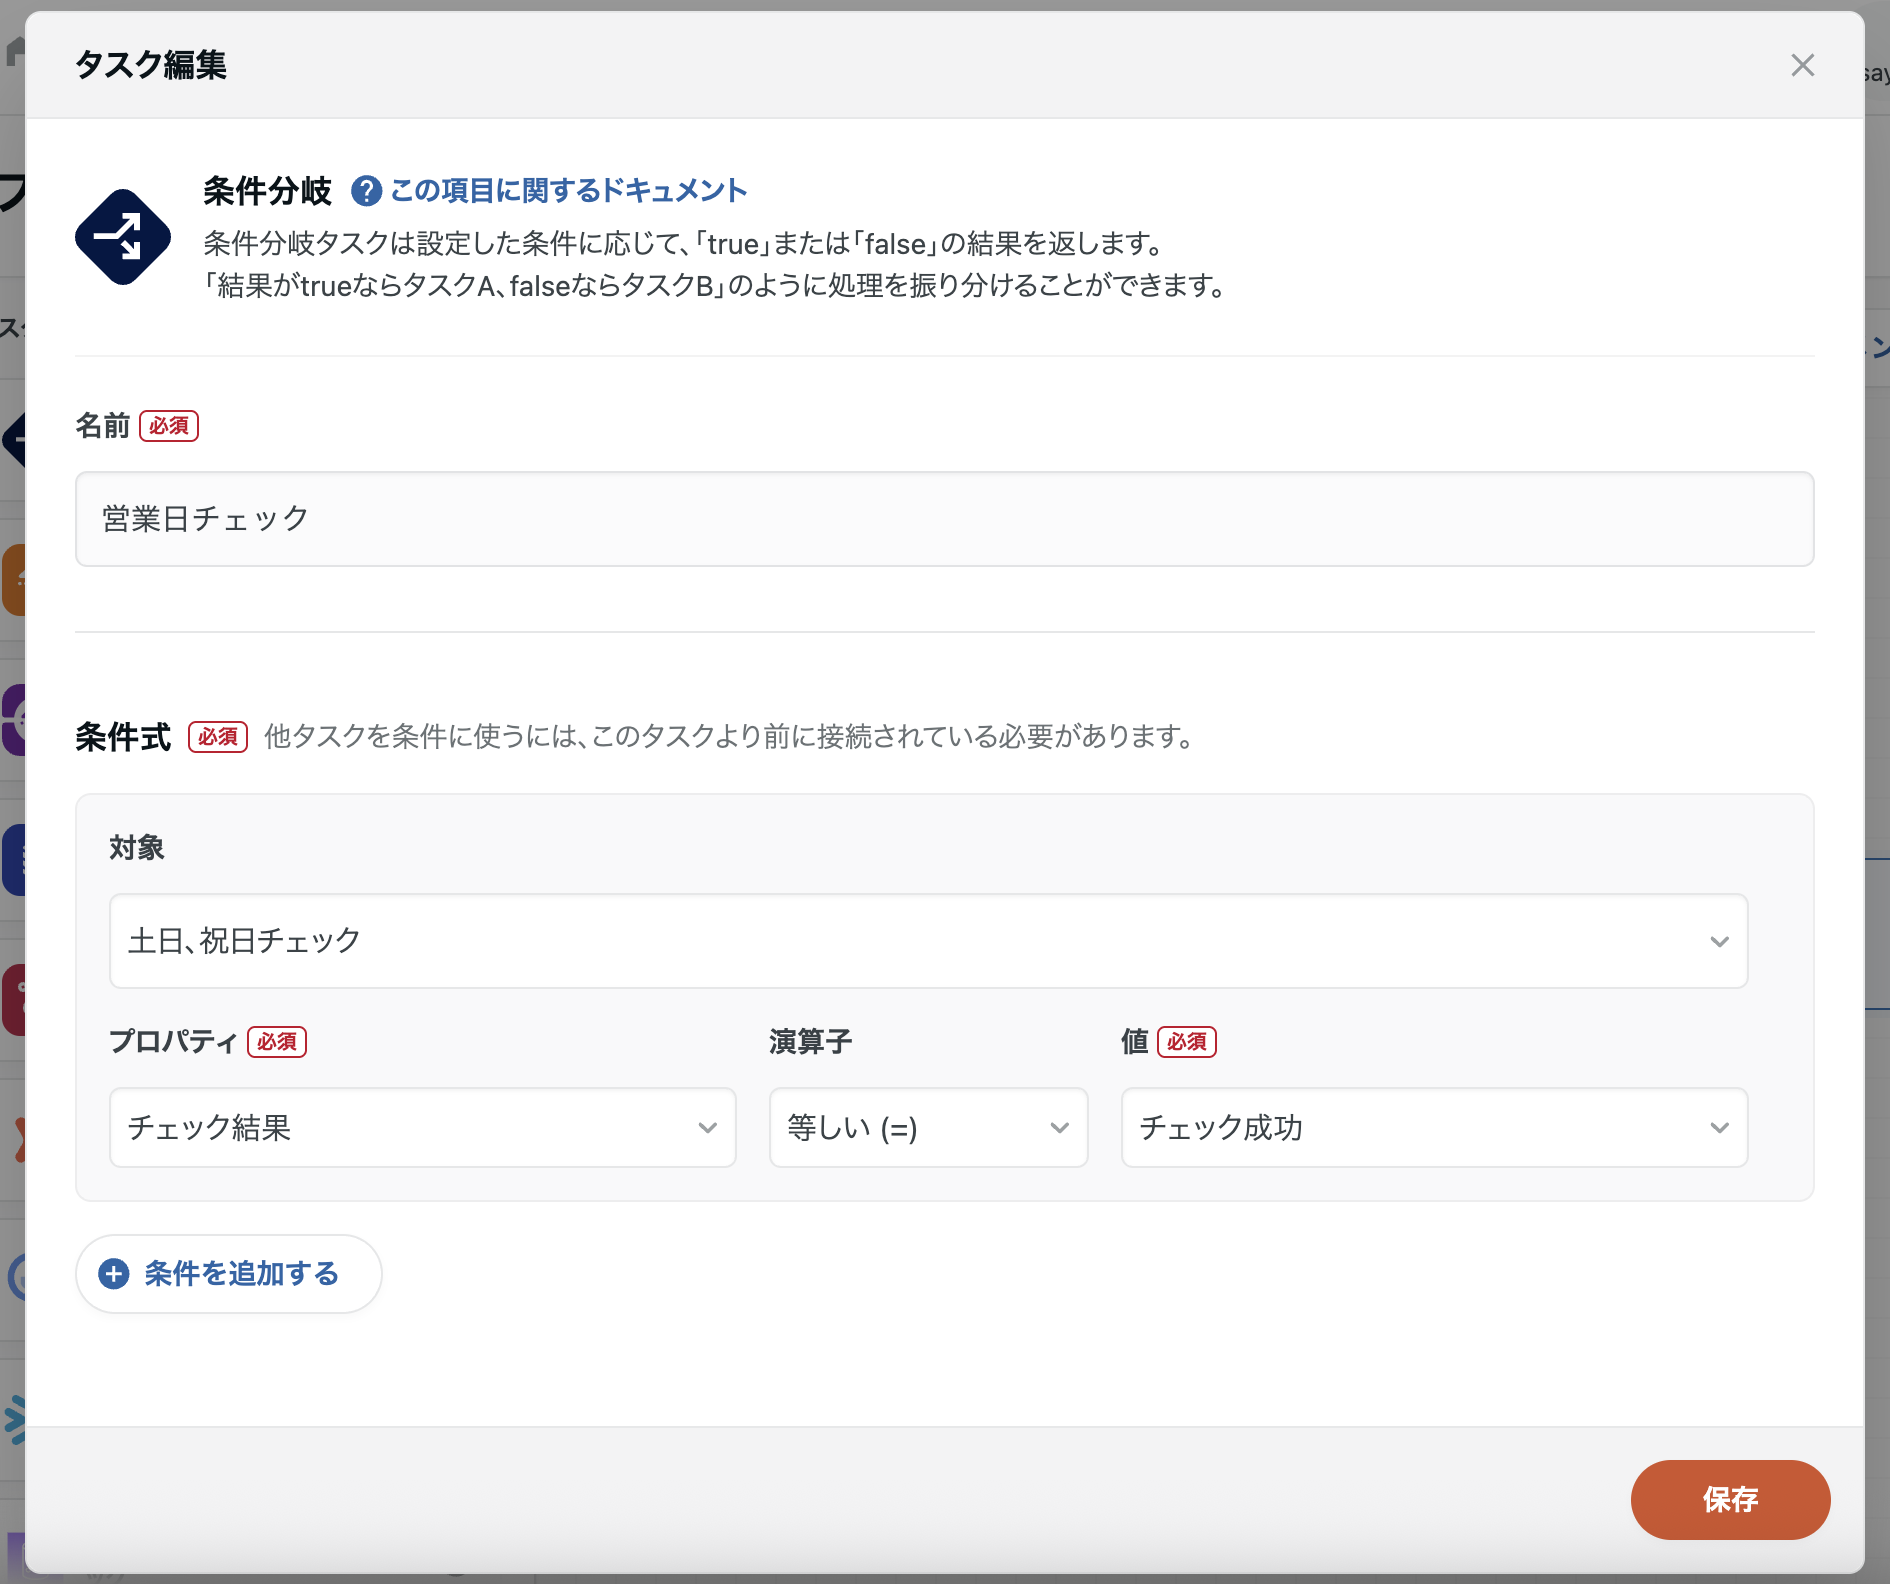The width and height of the screenshot is (1890, 1584).
Task: Click inside the 名前 field showing 営業日チェック
Action: [943, 518]
